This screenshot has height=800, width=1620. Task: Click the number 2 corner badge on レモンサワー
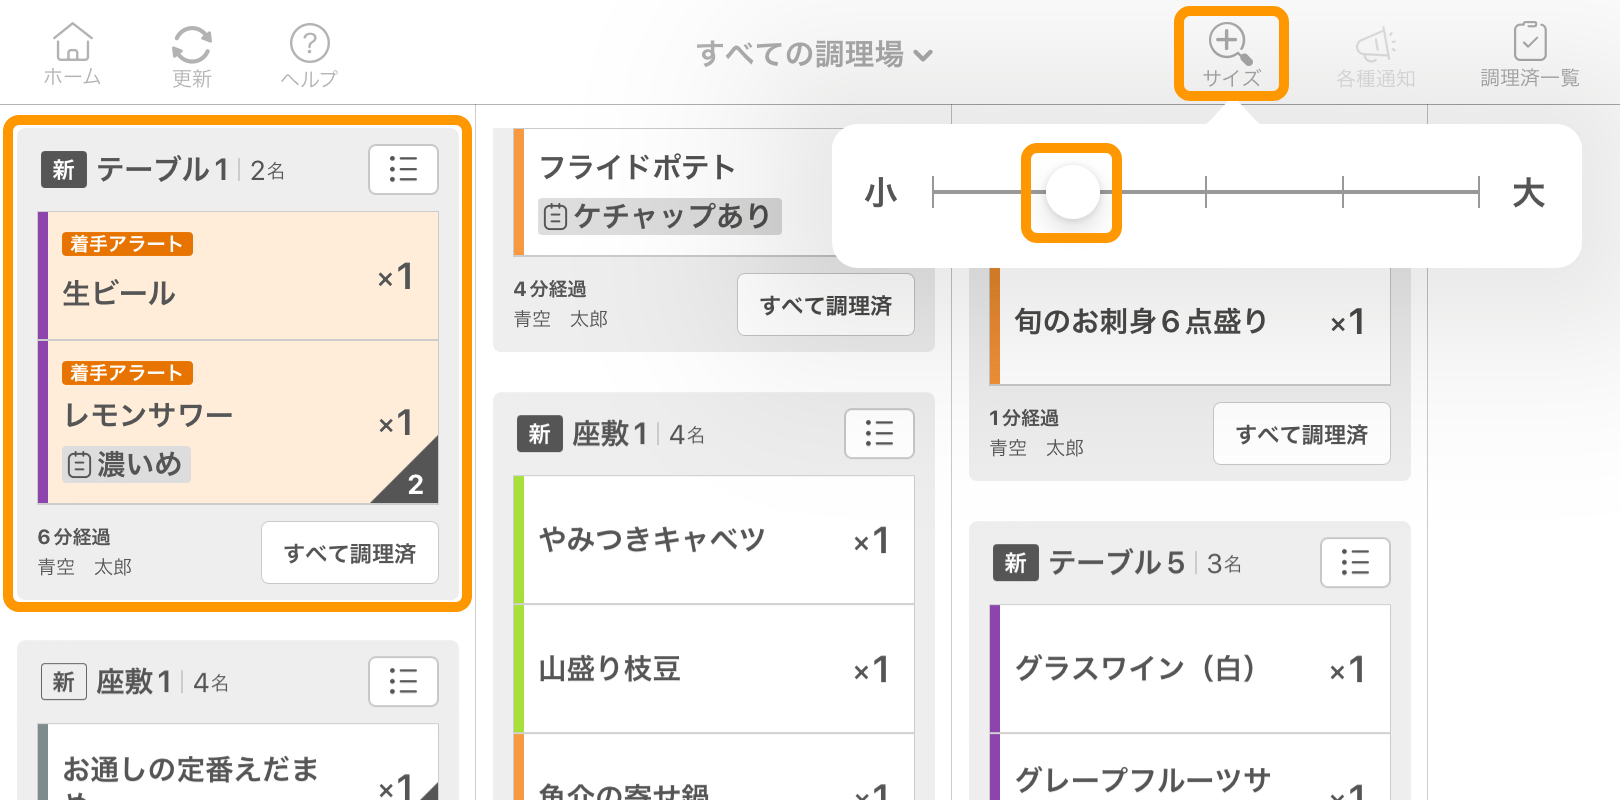pyautogui.click(x=415, y=484)
